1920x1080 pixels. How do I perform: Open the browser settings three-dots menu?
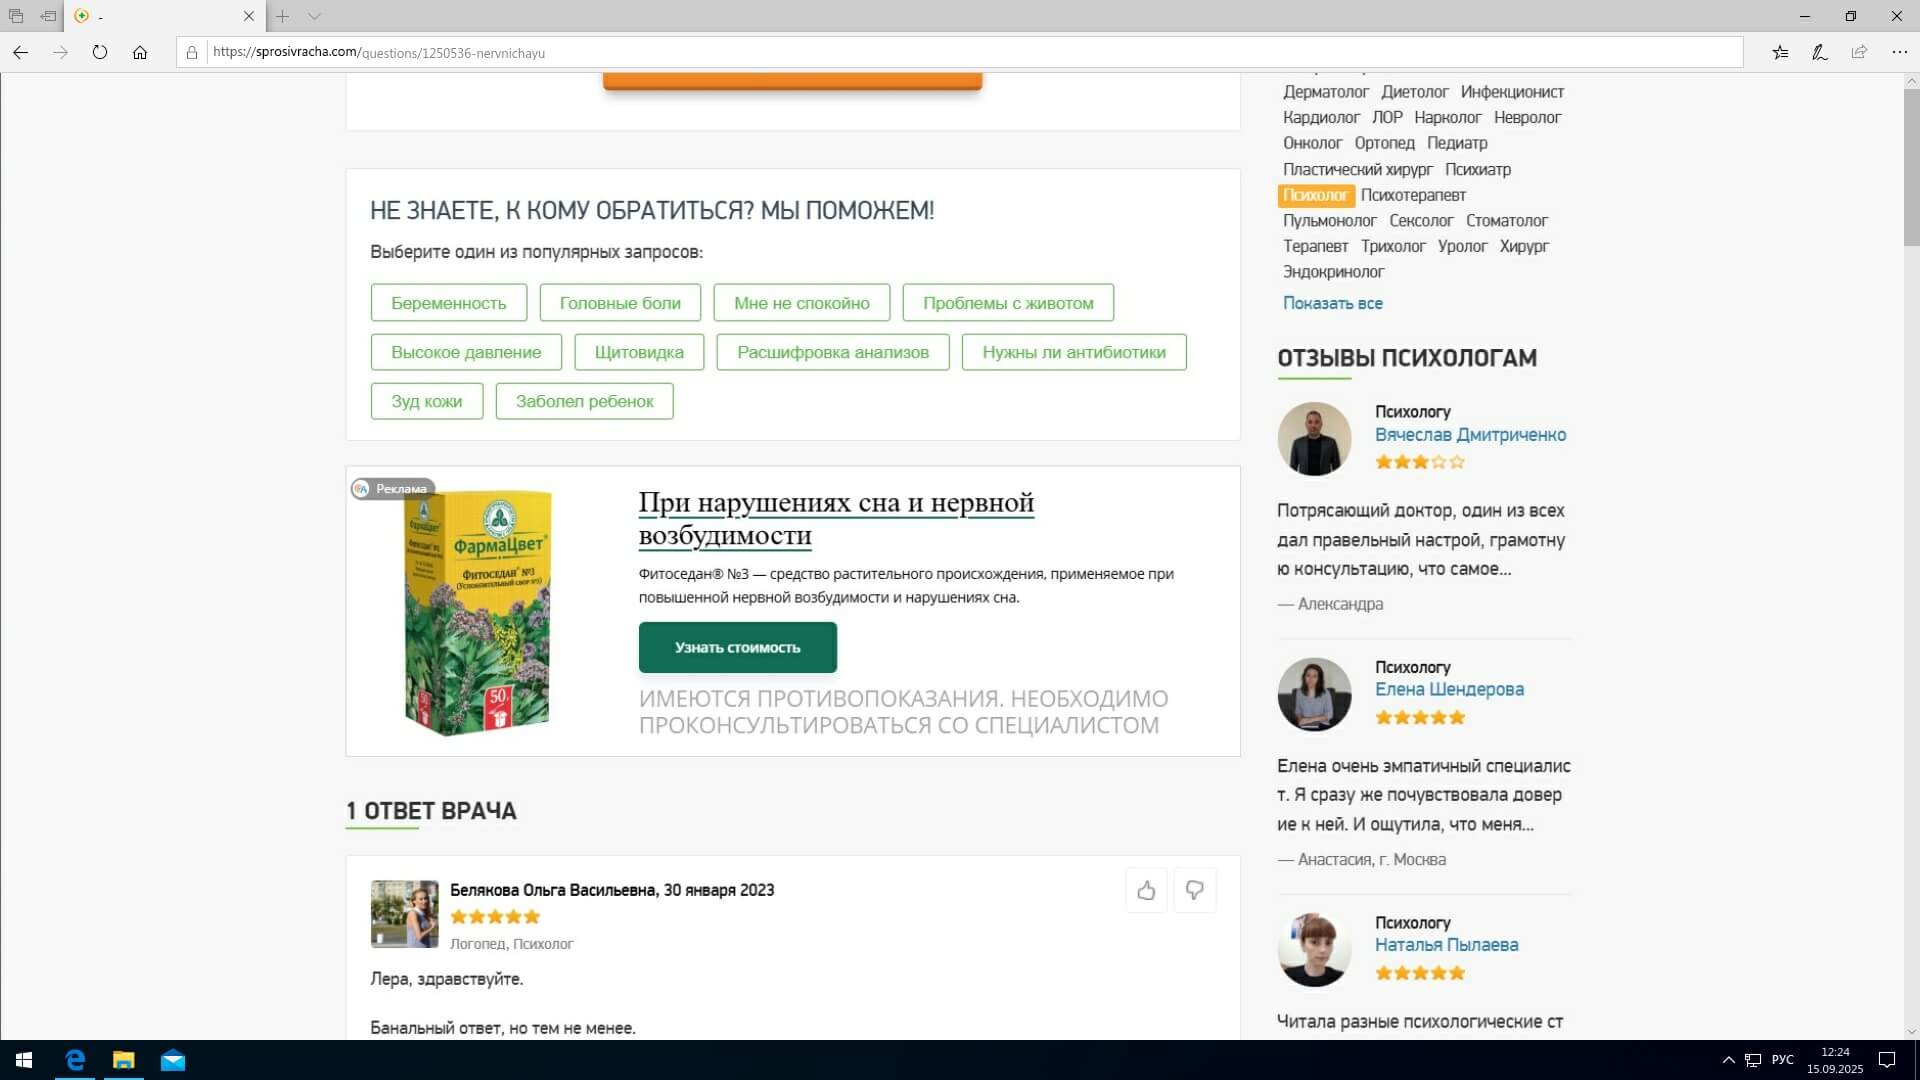coord(1899,52)
